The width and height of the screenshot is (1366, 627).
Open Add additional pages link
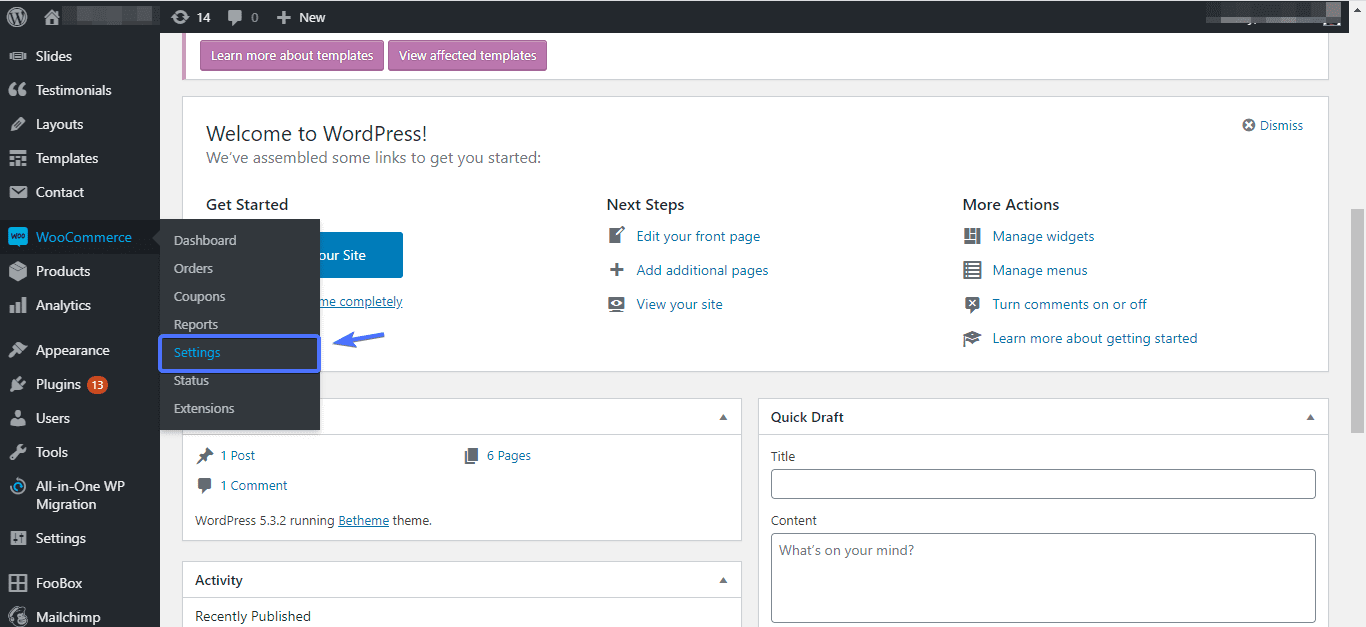click(702, 270)
